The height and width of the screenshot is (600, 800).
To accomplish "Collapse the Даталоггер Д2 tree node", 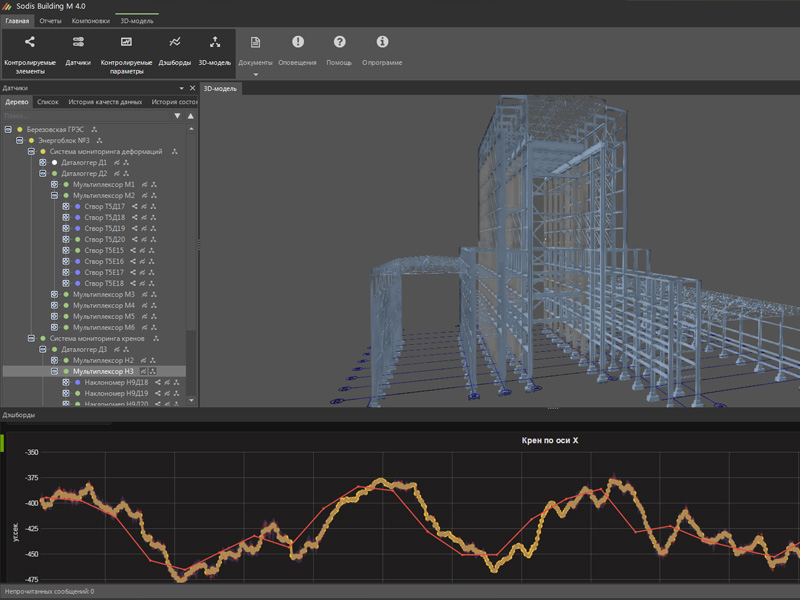I will [x=43, y=174].
